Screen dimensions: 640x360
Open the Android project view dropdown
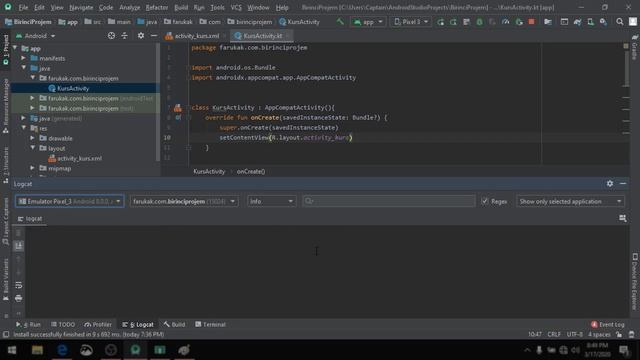[x=36, y=36]
